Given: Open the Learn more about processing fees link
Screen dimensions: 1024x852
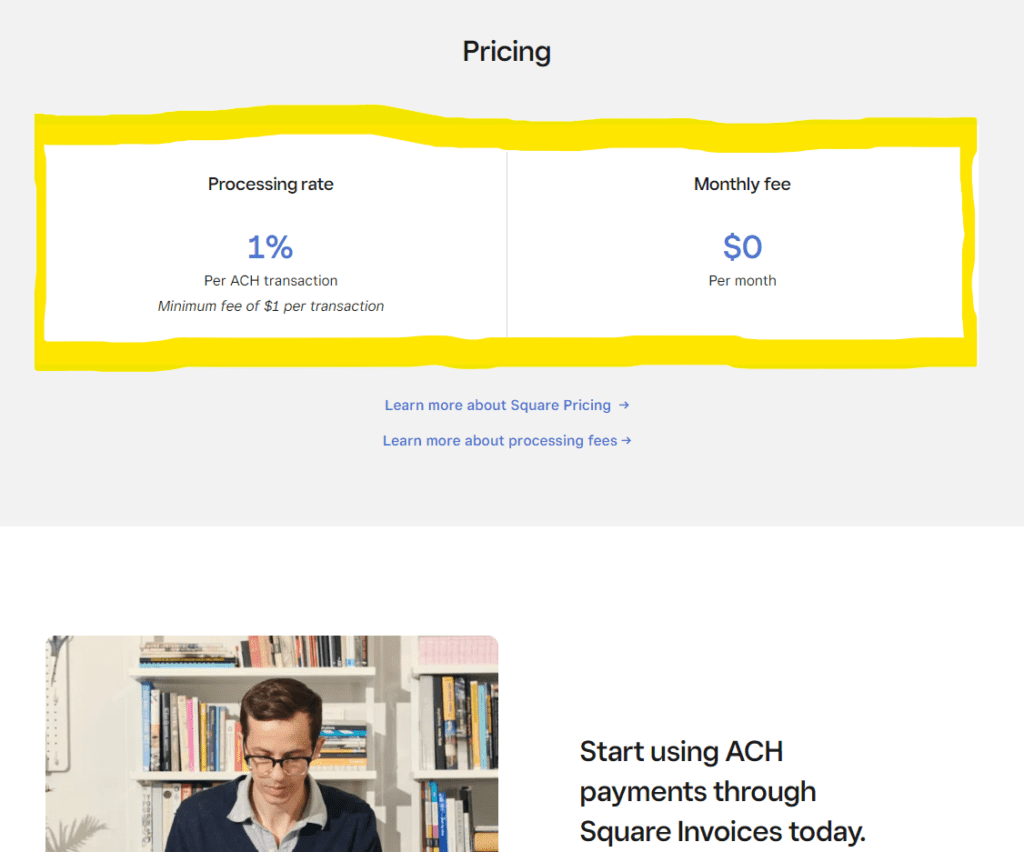Looking at the screenshot, I should [x=499, y=440].
